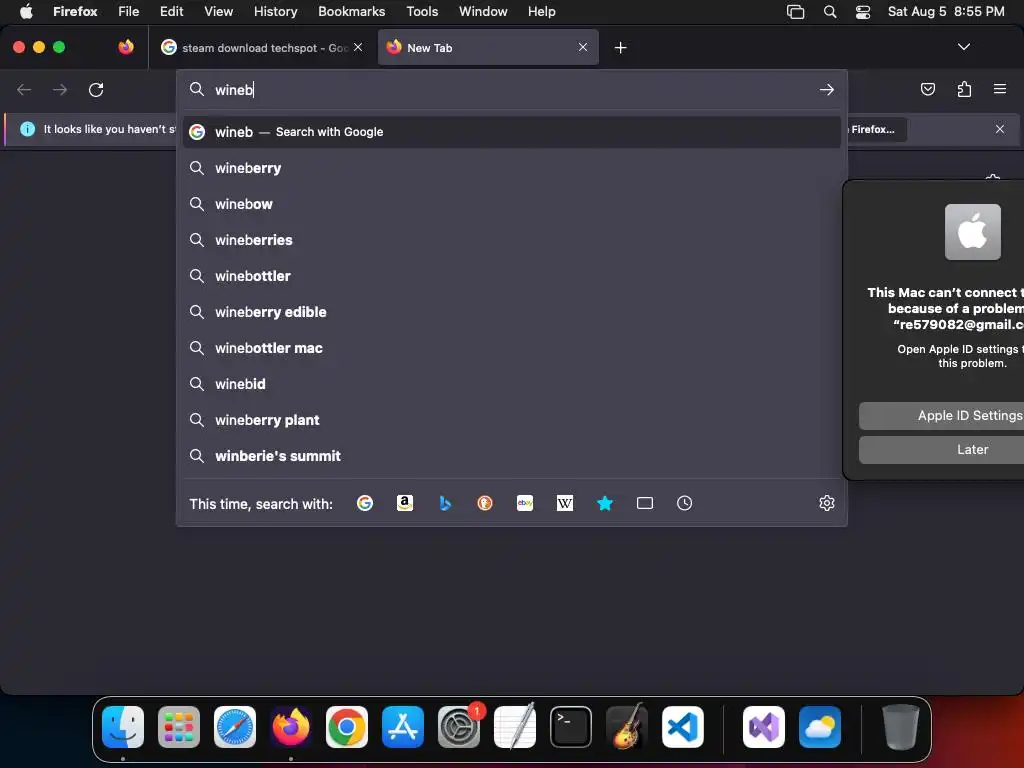Open the Bookmarks menu

pos(351,11)
